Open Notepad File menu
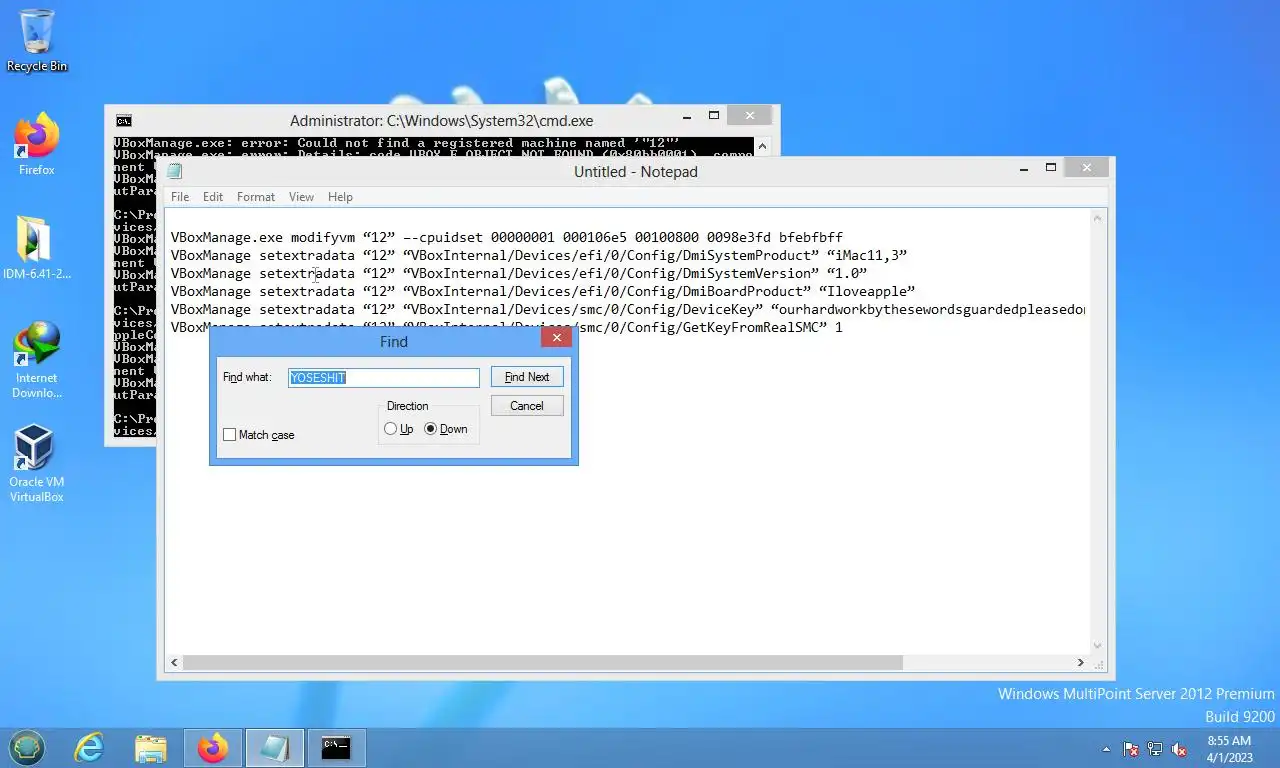This screenshot has width=1280, height=768. pyautogui.click(x=180, y=197)
